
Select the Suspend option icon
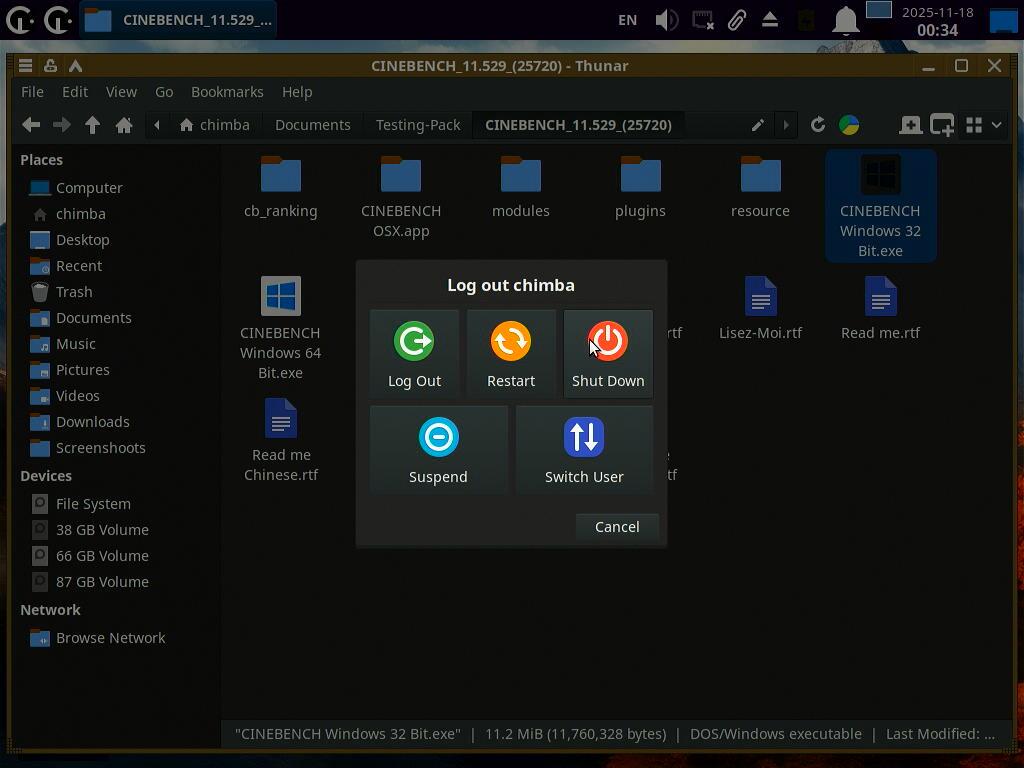[x=438, y=438]
